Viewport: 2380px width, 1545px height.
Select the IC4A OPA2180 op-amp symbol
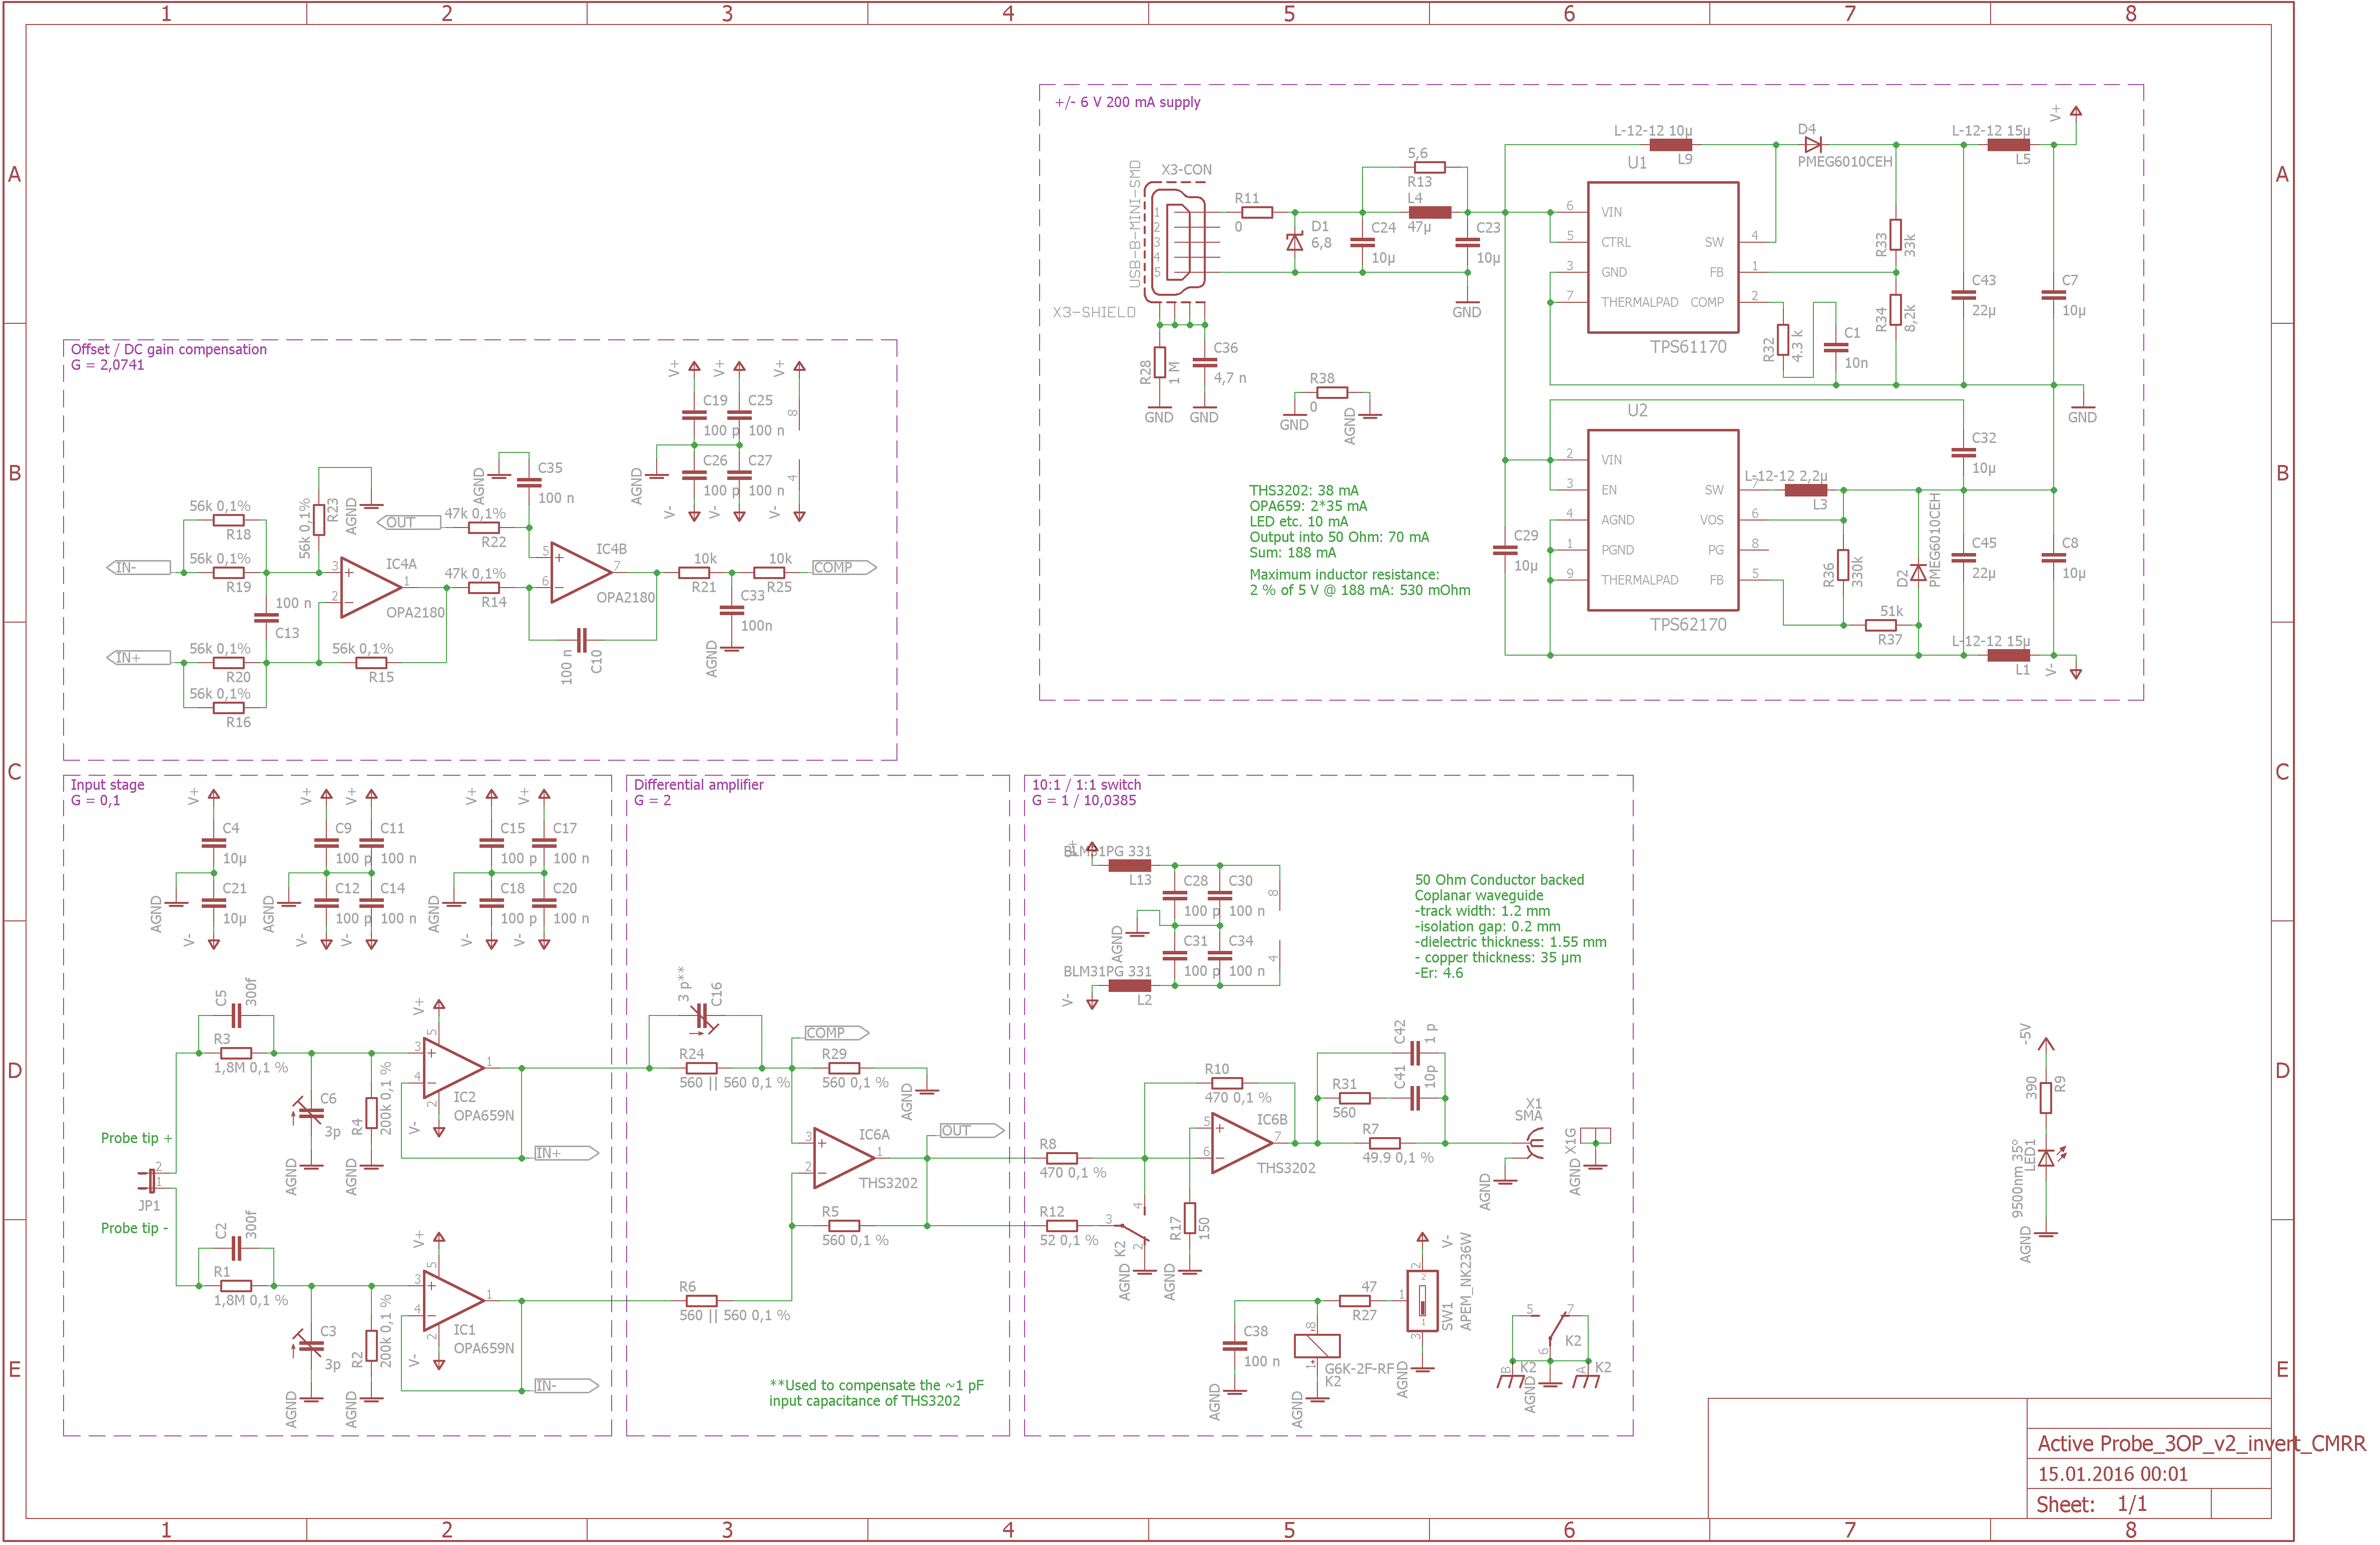pyautogui.click(x=371, y=587)
